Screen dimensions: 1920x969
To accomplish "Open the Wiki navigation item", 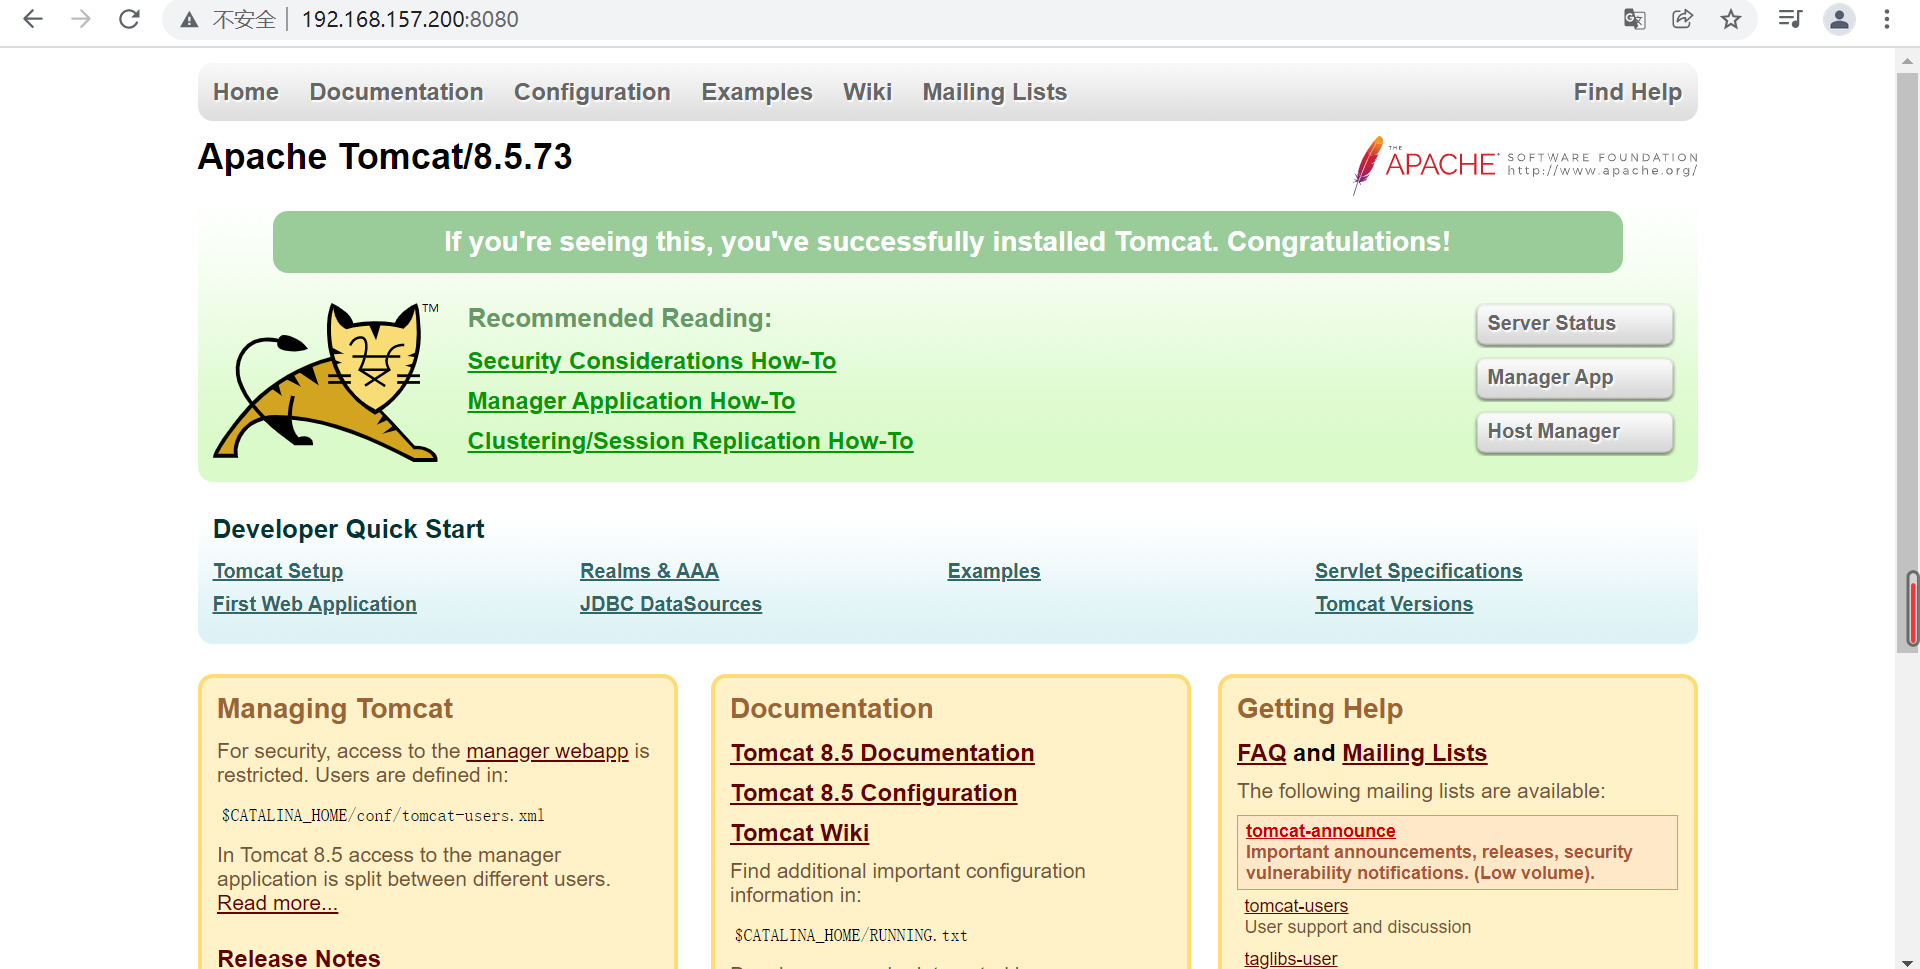I will point(867,92).
